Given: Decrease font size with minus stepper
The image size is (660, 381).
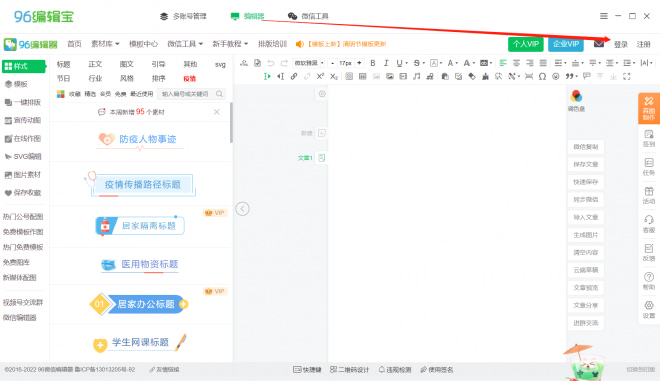Looking at the screenshot, I should click(333, 63).
